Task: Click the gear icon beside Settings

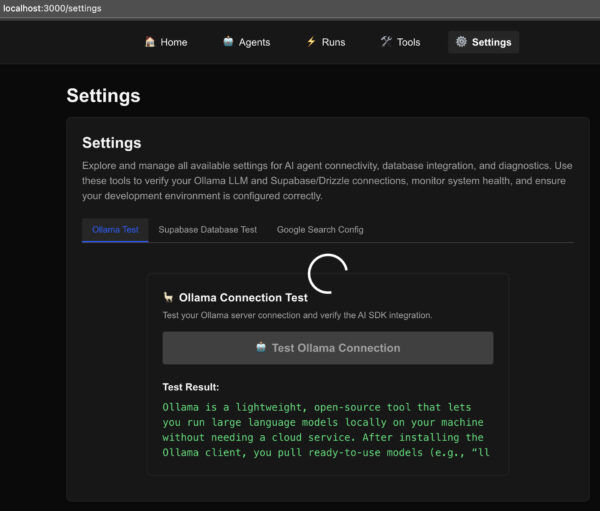Action: pos(461,42)
